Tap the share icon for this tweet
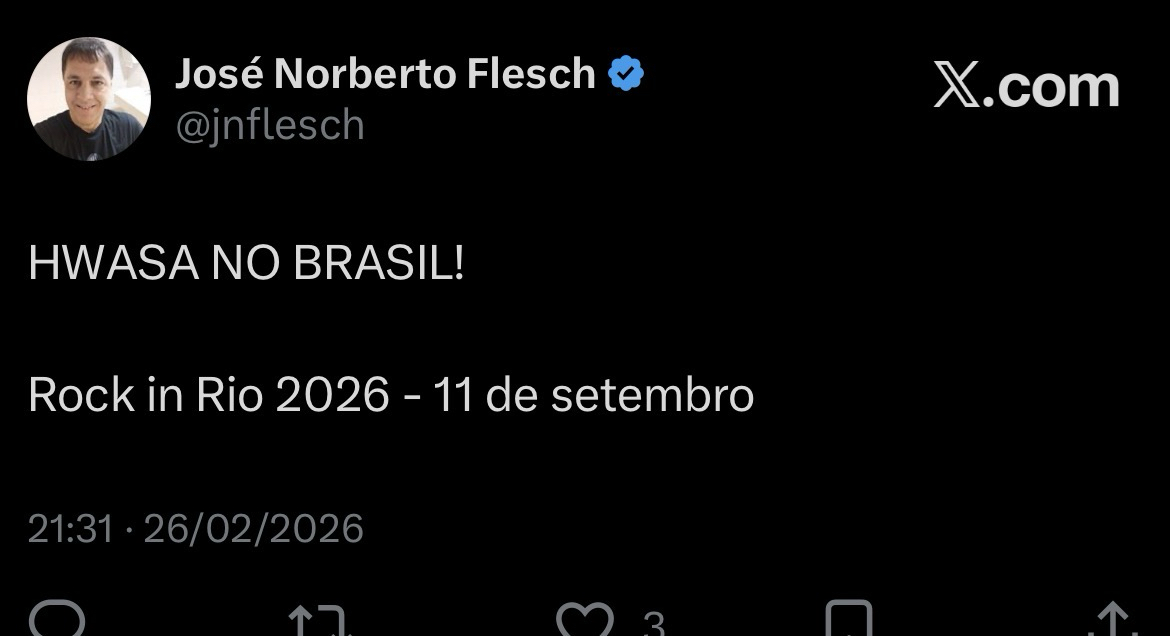 [x=1111, y=621]
